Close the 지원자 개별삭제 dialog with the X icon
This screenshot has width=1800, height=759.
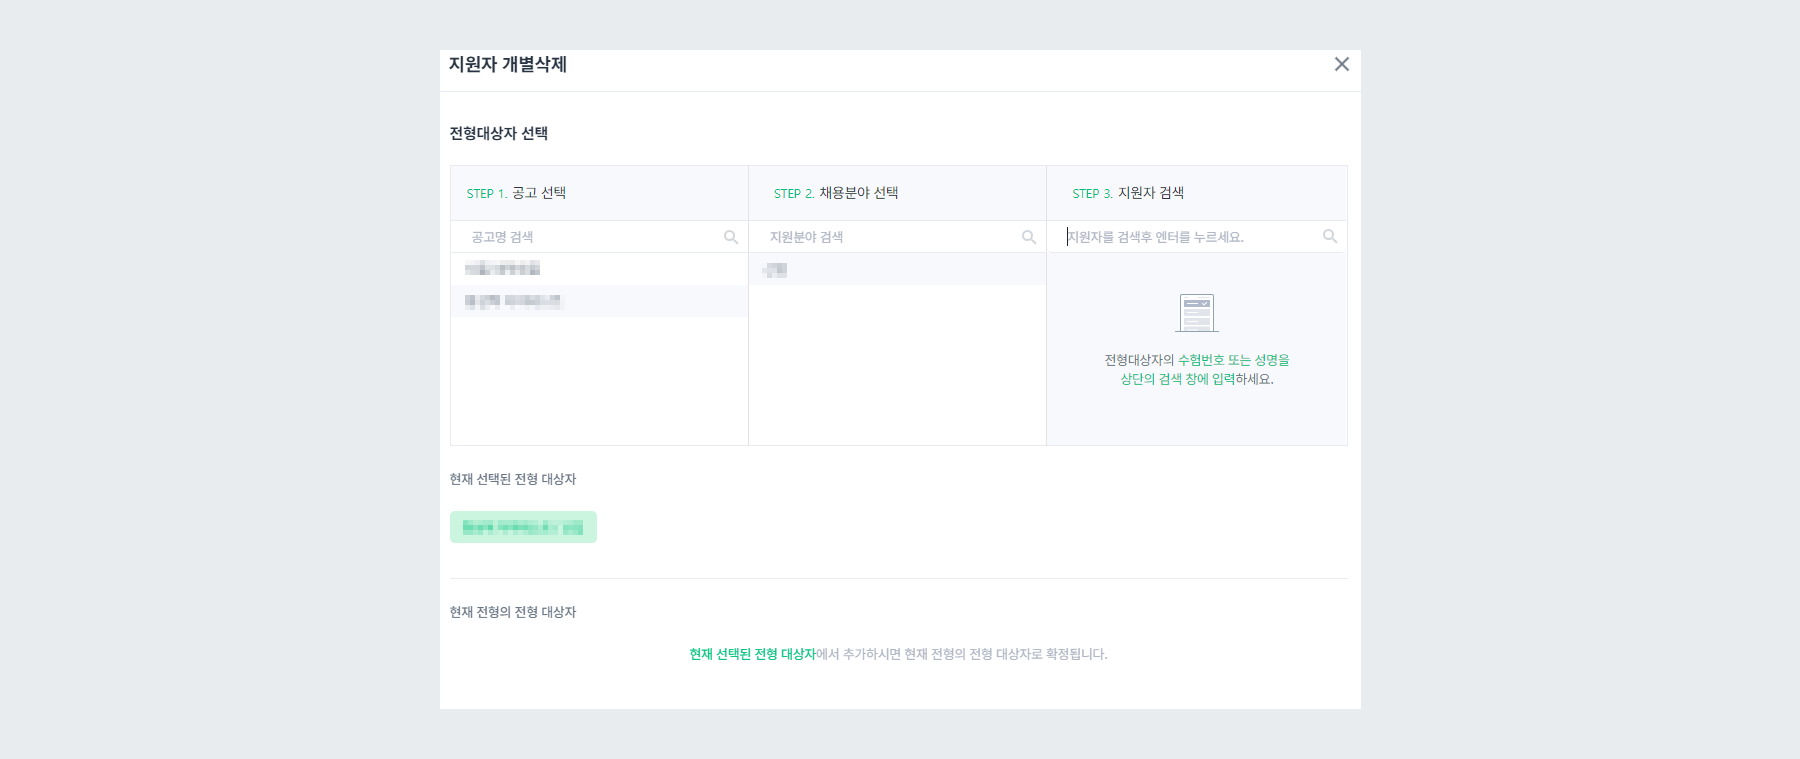[1342, 64]
